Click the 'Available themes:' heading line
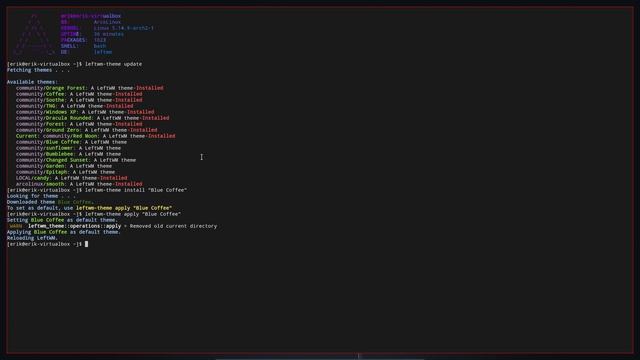Screen dimensions: 640x360 [32, 82]
